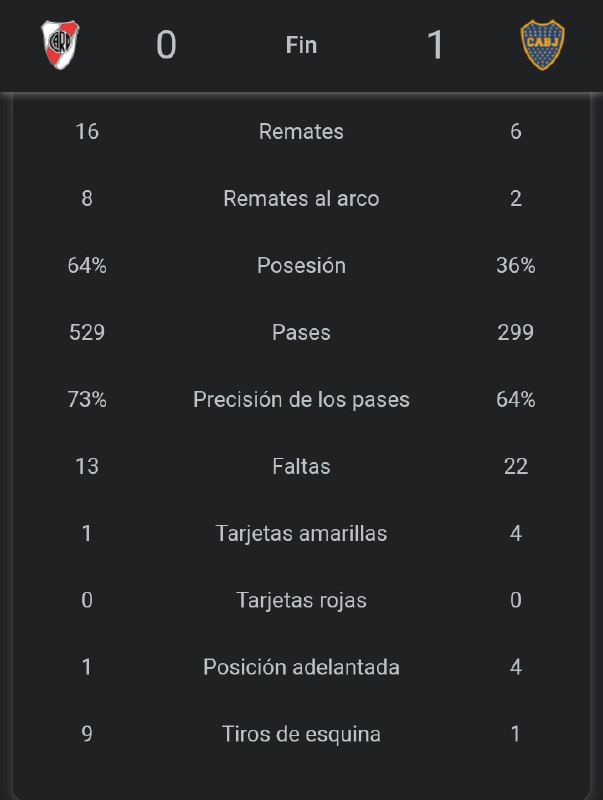Select the Faltas stat label
Image resolution: width=603 pixels, height=800 pixels.
point(302,466)
